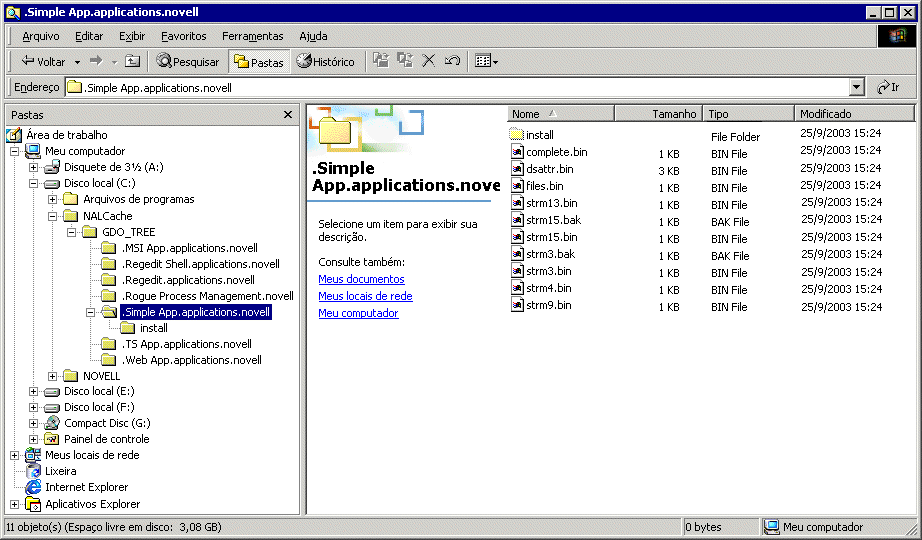Toggle the Pastas folders pane button
This screenshot has height=540, width=922.
coord(258,61)
